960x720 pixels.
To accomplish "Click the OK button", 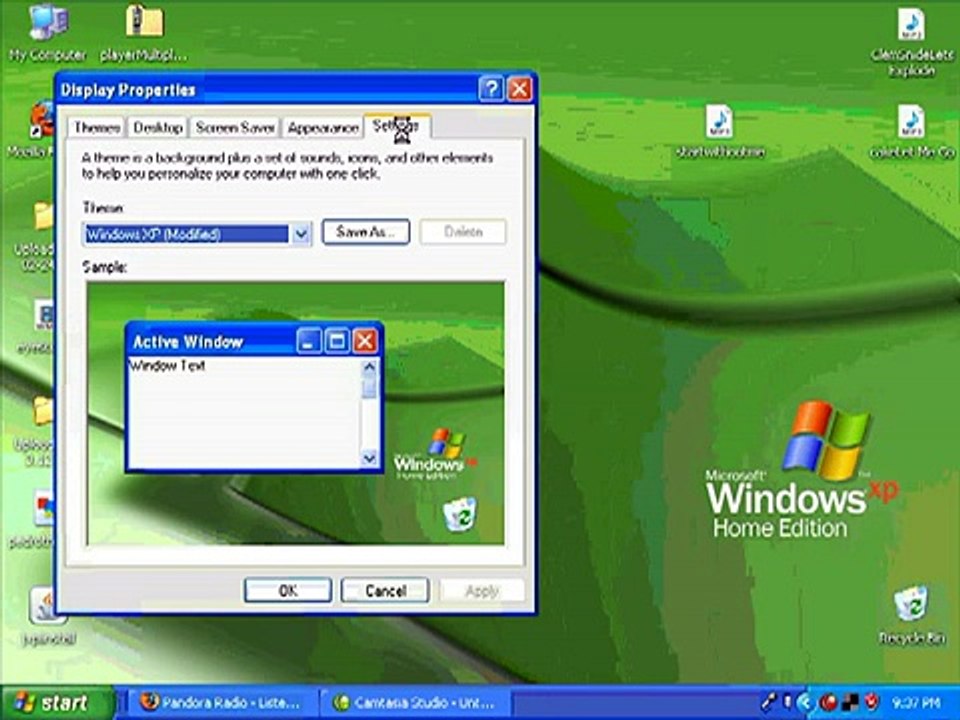I will click(x=288, y=590).
